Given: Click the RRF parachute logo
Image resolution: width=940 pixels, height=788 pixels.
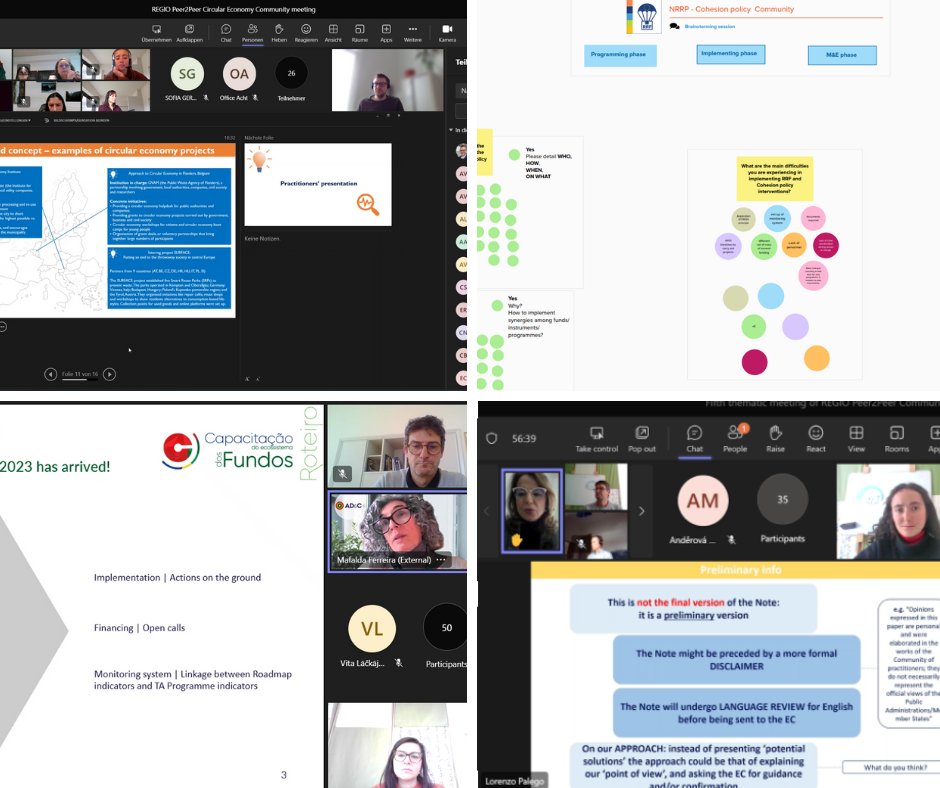Looking at the screenshot, I should tap(646, 16).
